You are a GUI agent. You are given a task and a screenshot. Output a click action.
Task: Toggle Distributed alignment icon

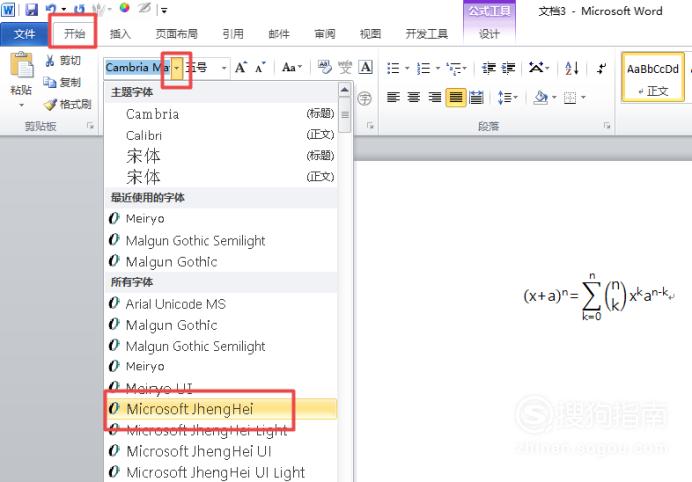pos(476,97)
